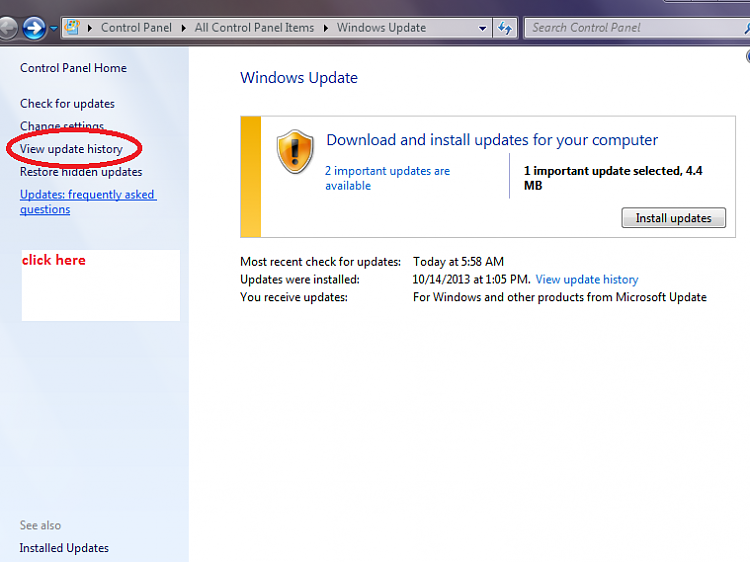This screenshot has height=562, width=750.
Task: Open Change settings
Action: pyautogui.click(x=62, y=126)
